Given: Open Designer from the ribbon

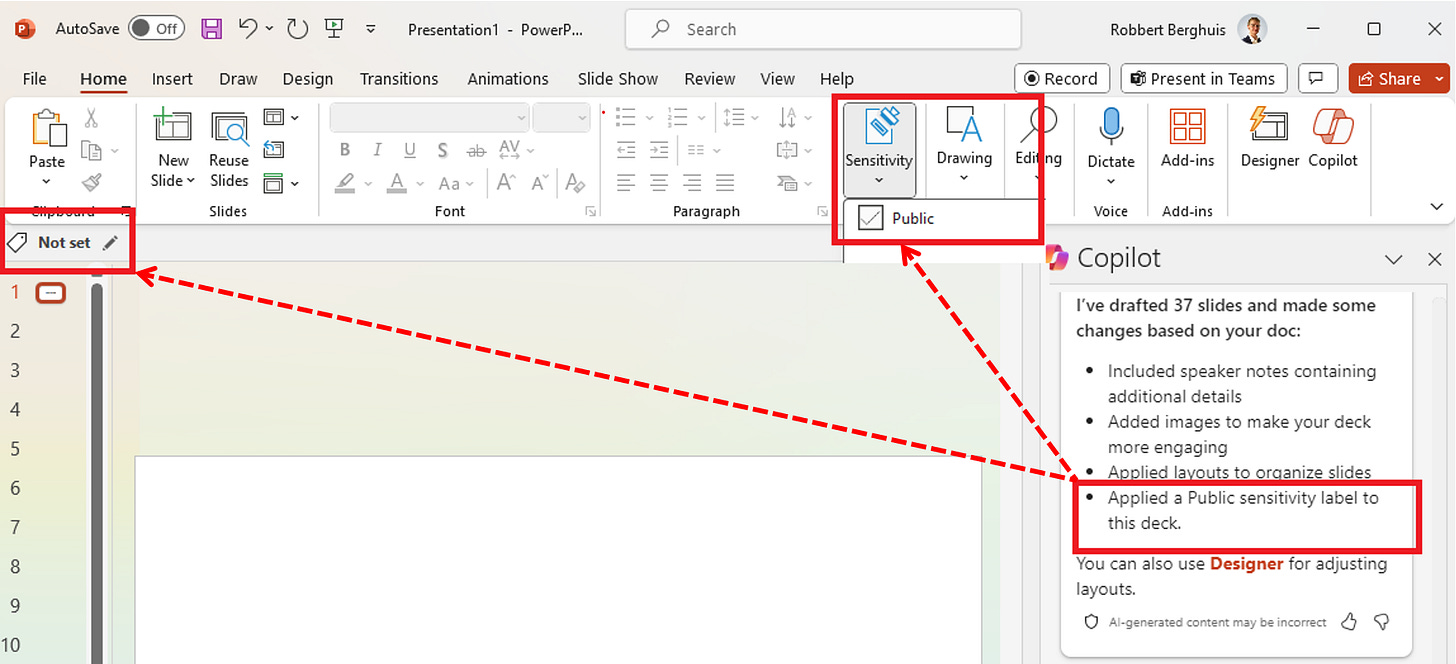Looking at the screenshot, I should (x=1270, y=138).
